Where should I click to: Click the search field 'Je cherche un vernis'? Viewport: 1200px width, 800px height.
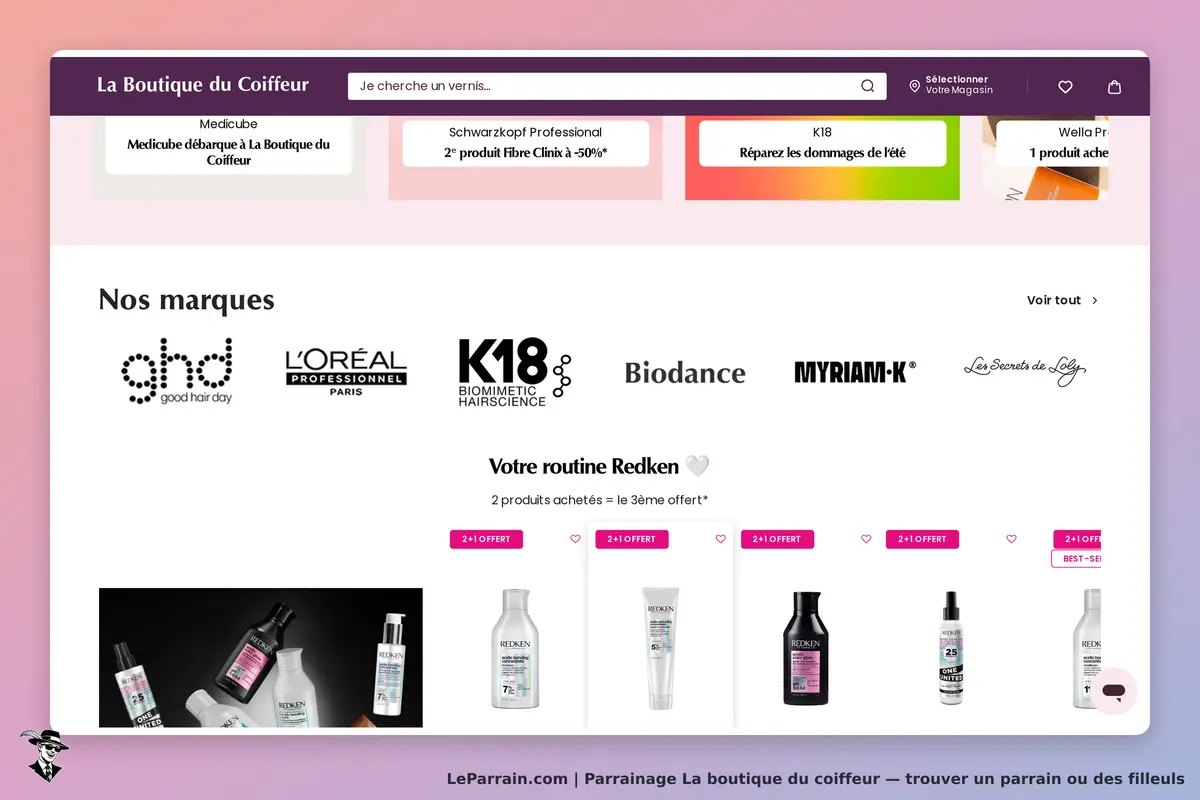click(617, 86)
